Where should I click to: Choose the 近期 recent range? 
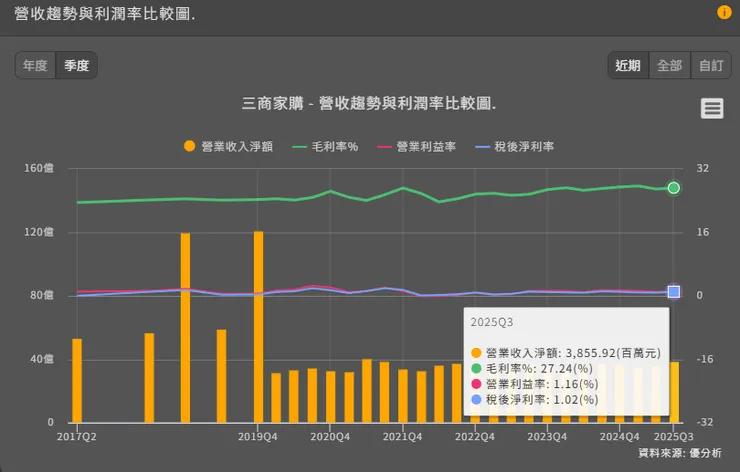(628, 65)
